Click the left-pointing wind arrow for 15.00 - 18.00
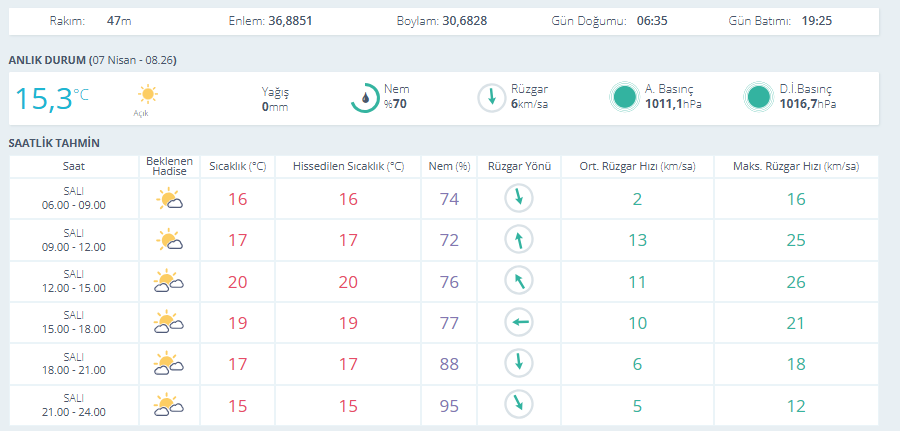The height and width of the screenshot is (431, 900). coord(519,322)
